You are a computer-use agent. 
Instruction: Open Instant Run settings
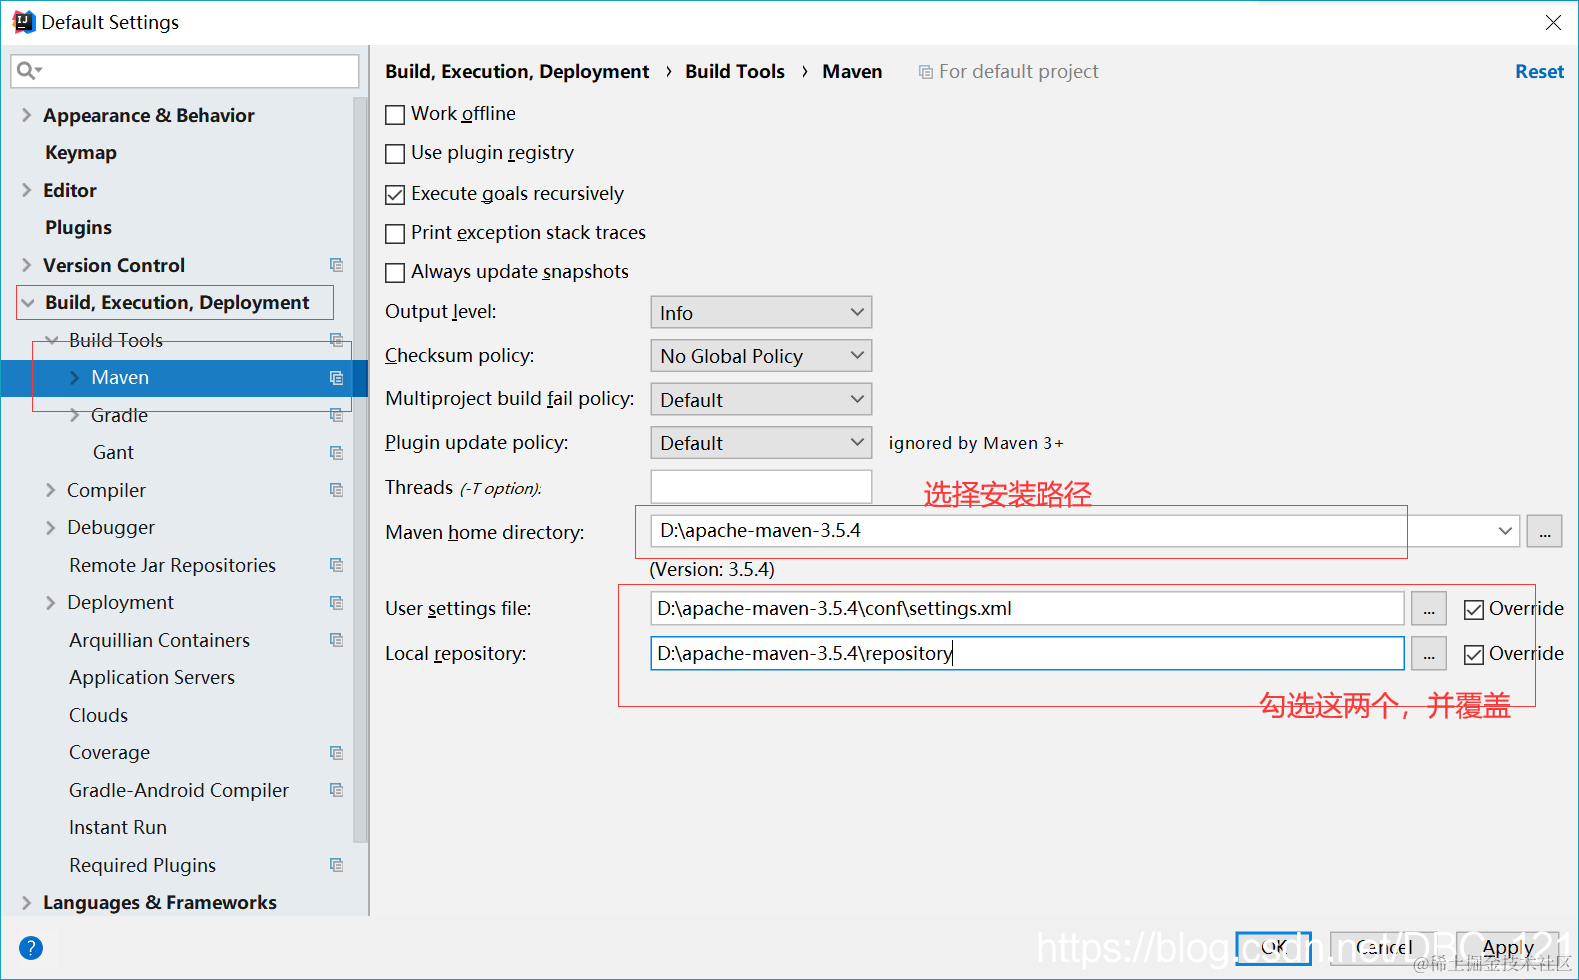tap(118, 828)
